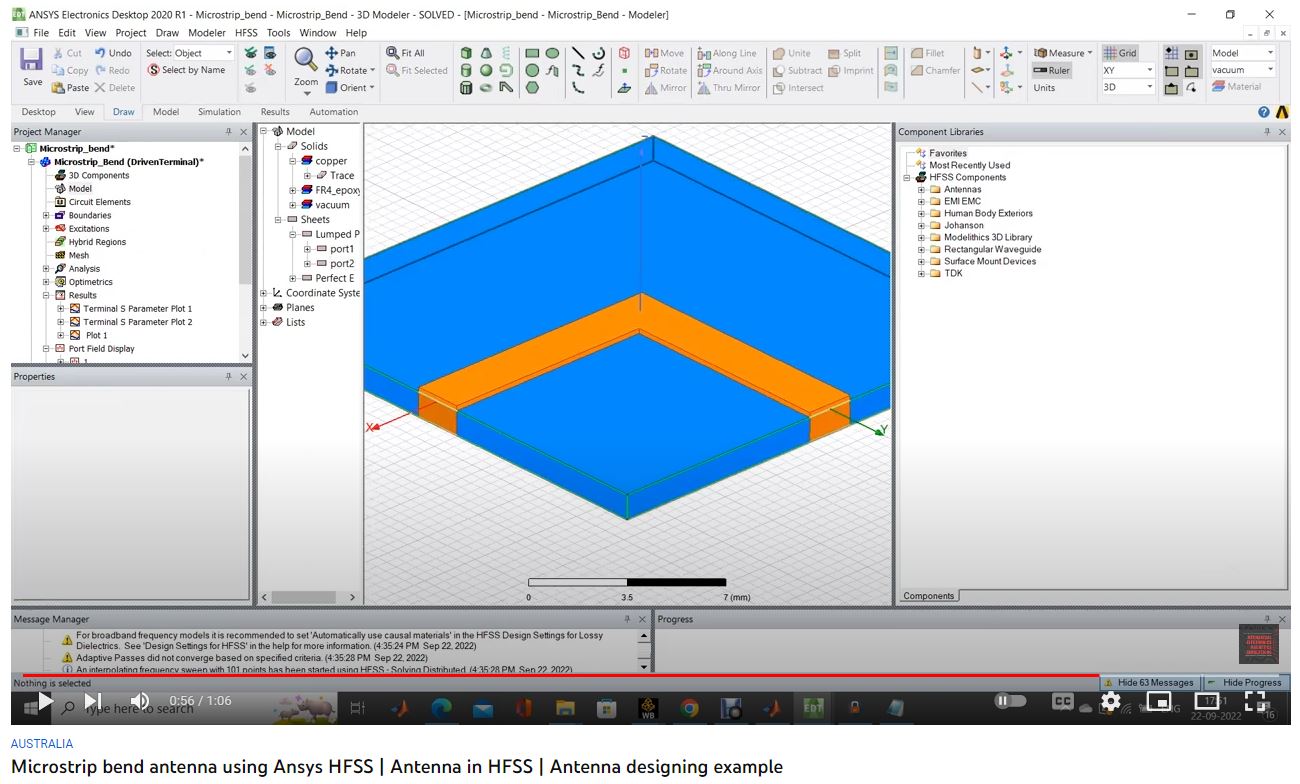Image resolution: width=1300 pixels, height=784 pixels.
Task: Draw a line segment
Action: point(578,53)
